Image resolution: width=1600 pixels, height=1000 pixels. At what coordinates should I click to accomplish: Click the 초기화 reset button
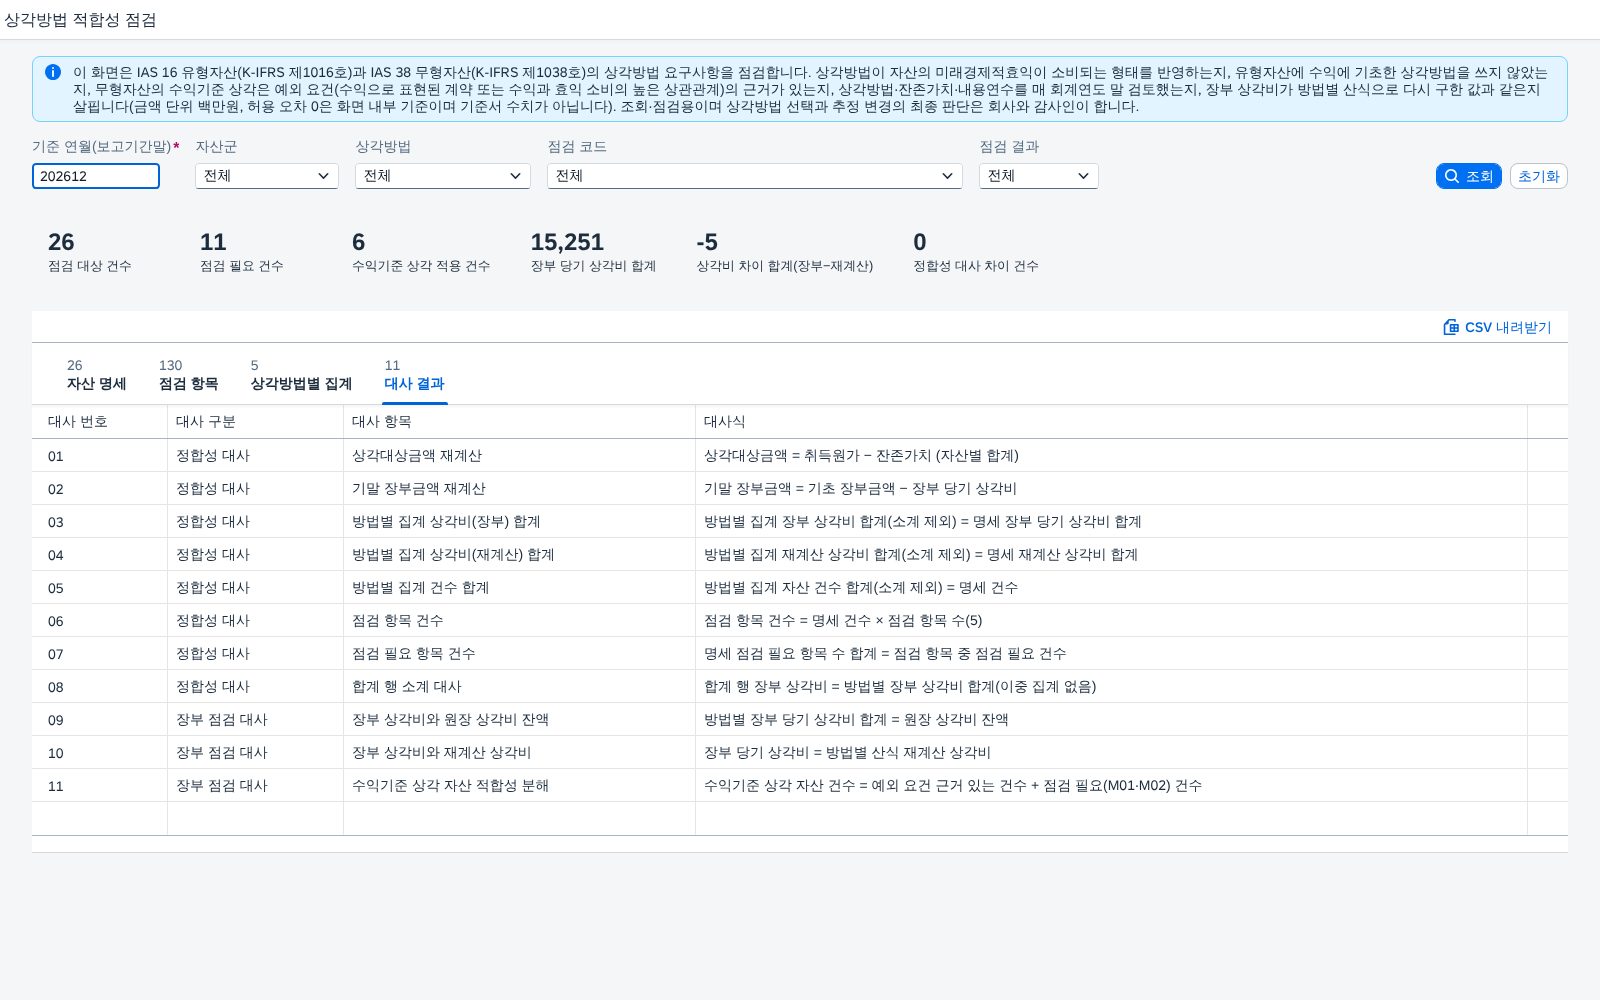point(1538,176)
